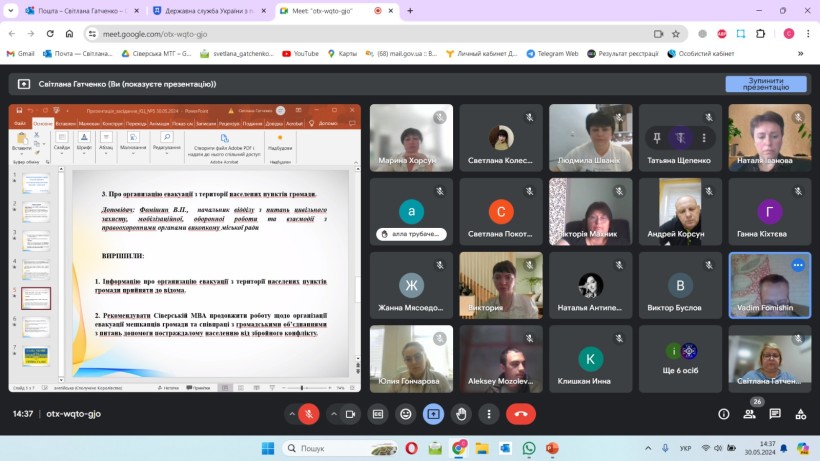Switch to the Державна служба України tab
The width and height of the screenshot is (820, 461).
[209, 10]
